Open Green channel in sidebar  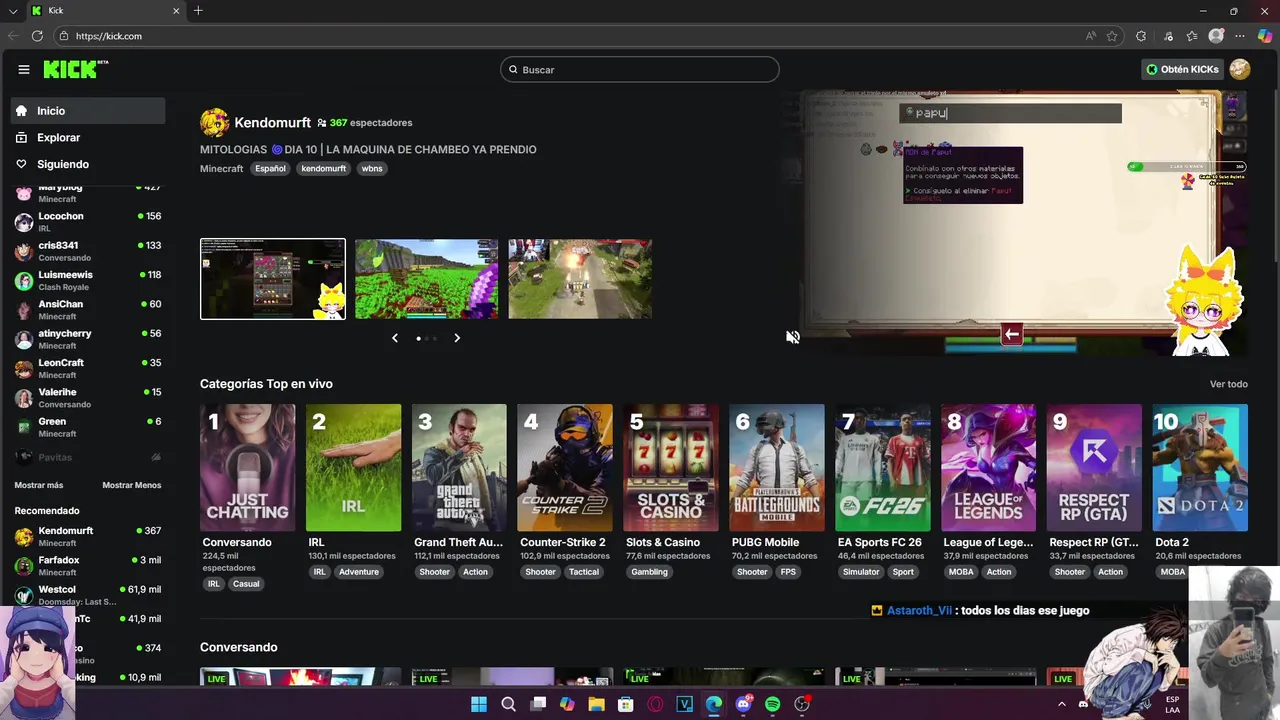coord(88,427)
